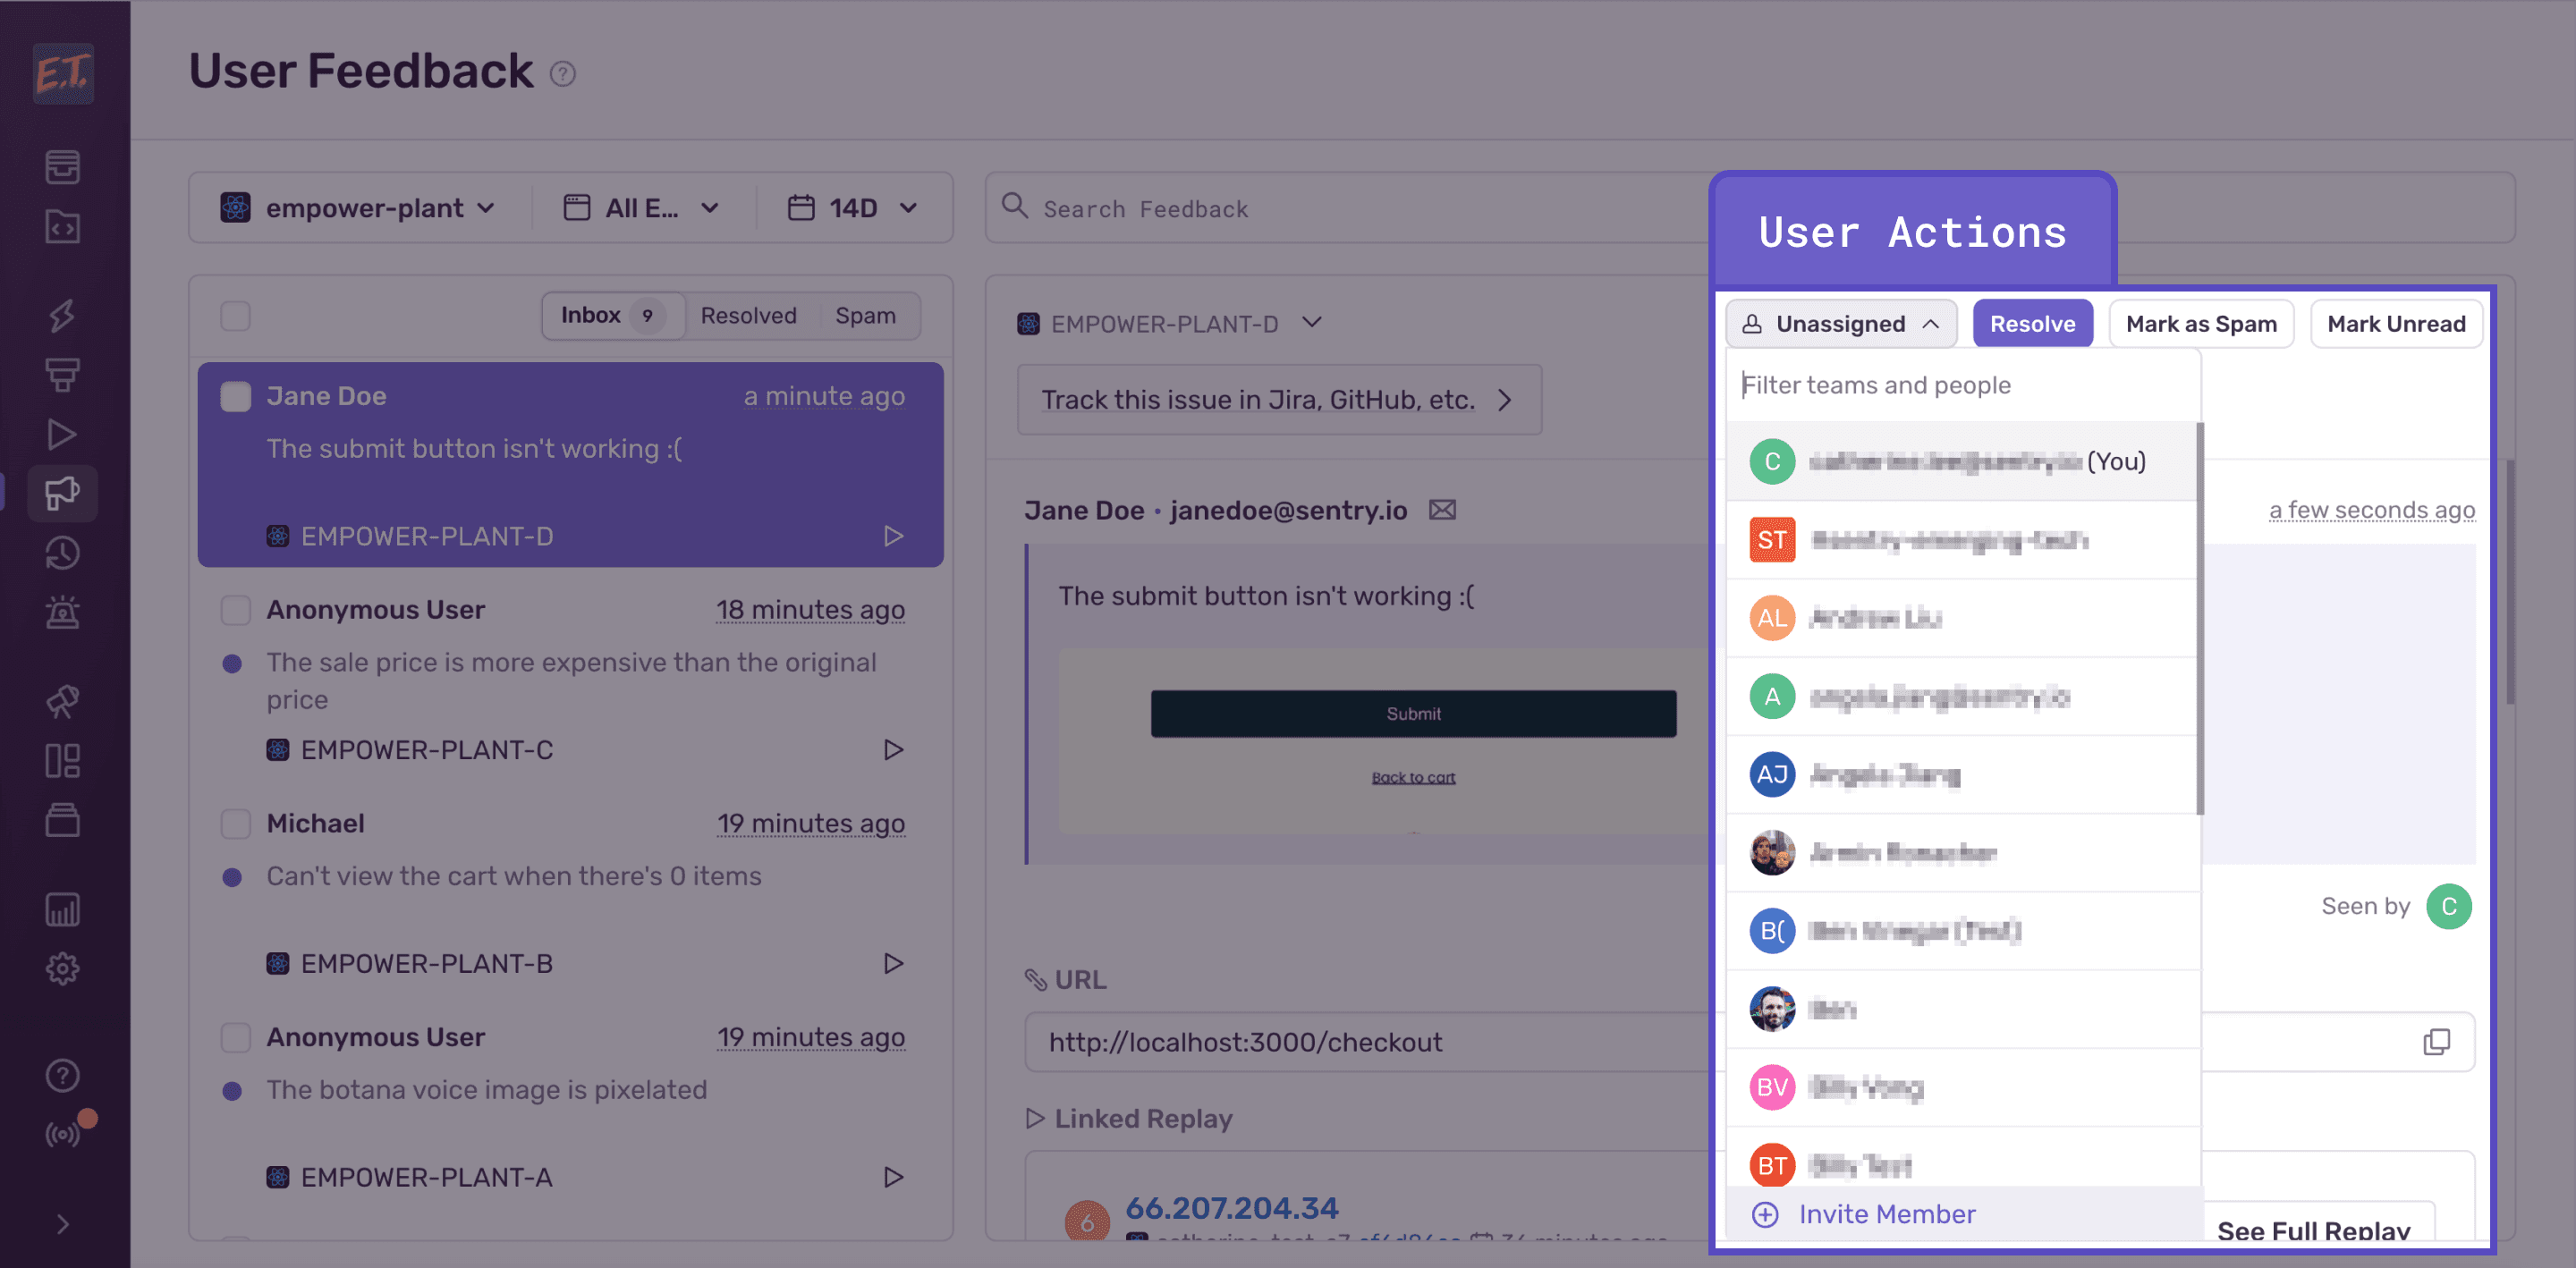Click Invite Member in the assignee list

(1886, 1213)
